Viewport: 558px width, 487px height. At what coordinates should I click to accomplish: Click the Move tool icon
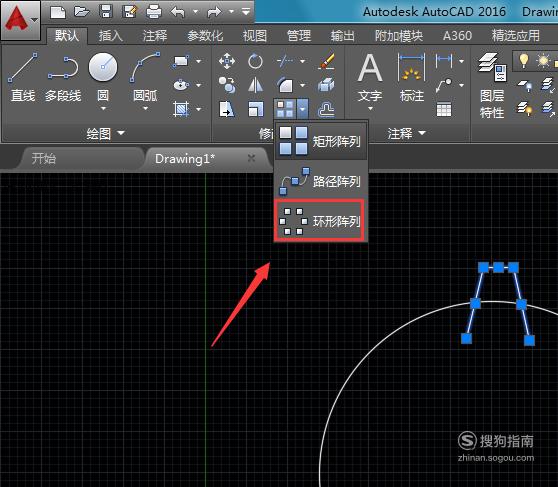tap(227, 61)
